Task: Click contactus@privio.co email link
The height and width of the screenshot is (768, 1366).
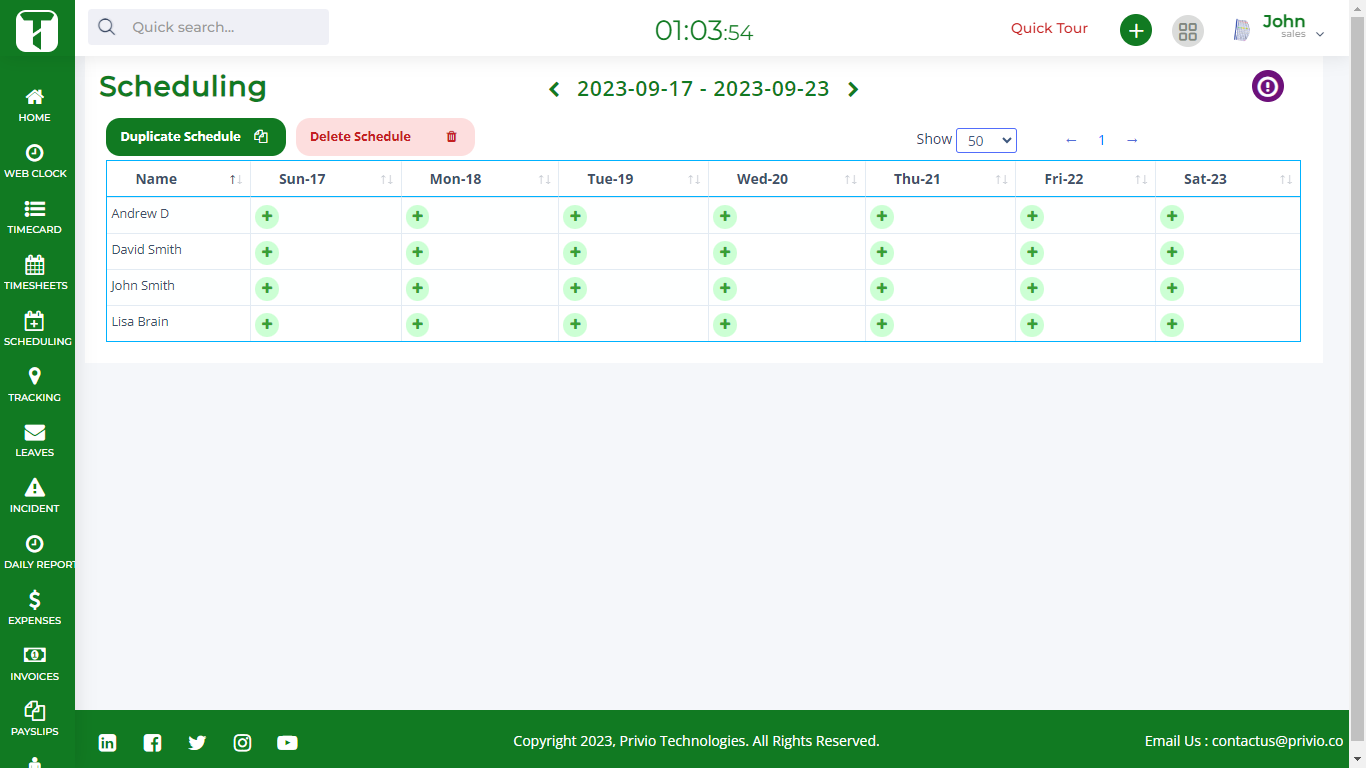Action: pyautogui.click(x=1277, y=741)
